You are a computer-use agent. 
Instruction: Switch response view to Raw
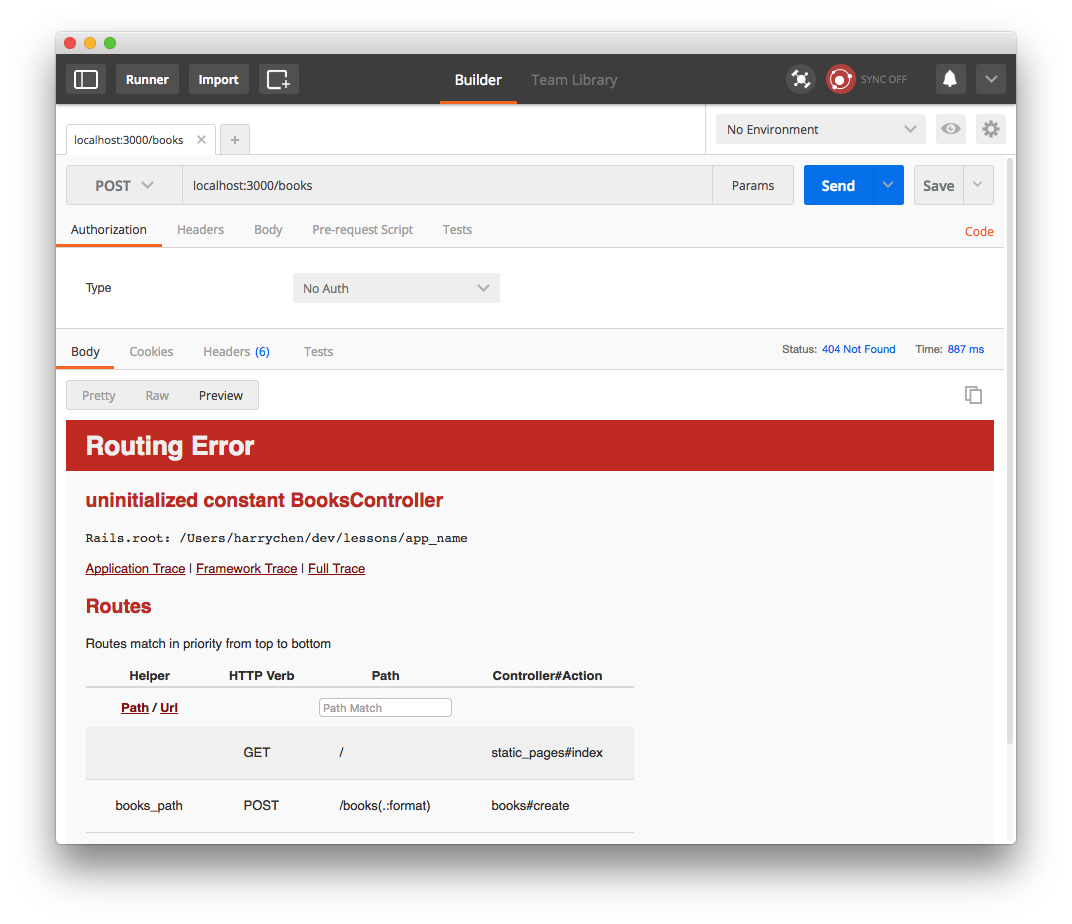(157, 395)
